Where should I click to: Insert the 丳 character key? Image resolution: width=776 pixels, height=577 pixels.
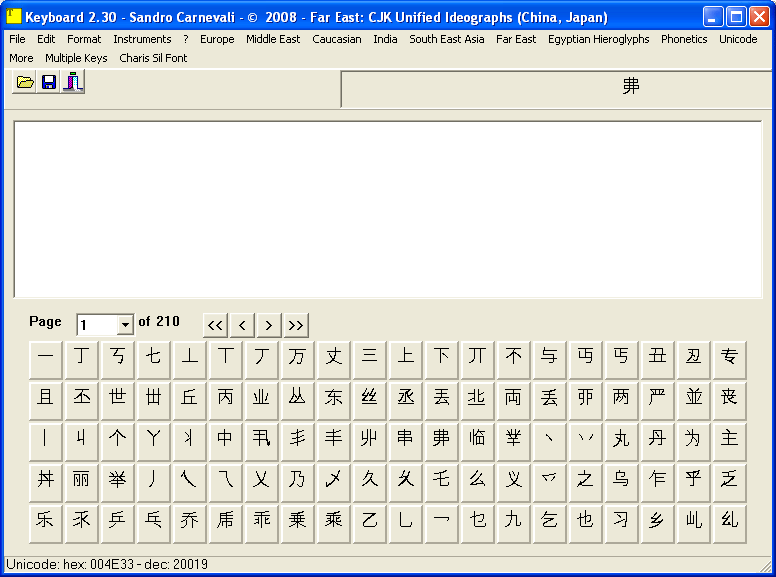(x=441, y=442)
